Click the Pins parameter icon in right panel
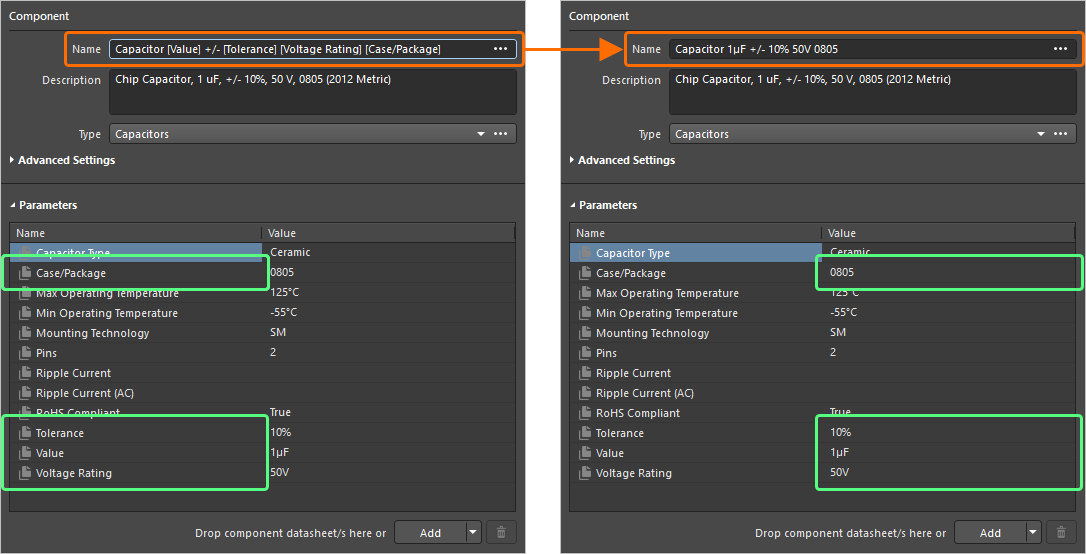1086x554 pixels. point(585,353)
